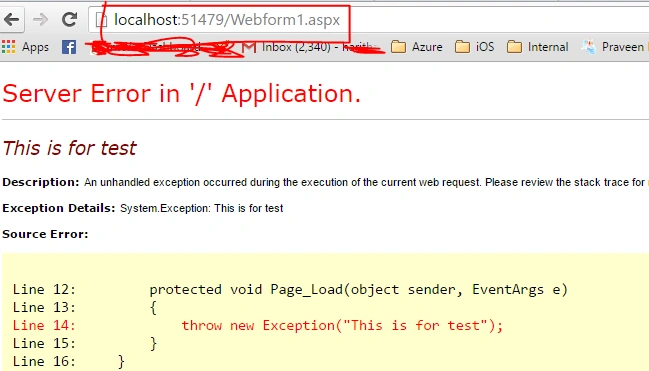Viewport: 649px width, 371px height.
Task: Open the Azure bookmarks folder
Action: 416,47
